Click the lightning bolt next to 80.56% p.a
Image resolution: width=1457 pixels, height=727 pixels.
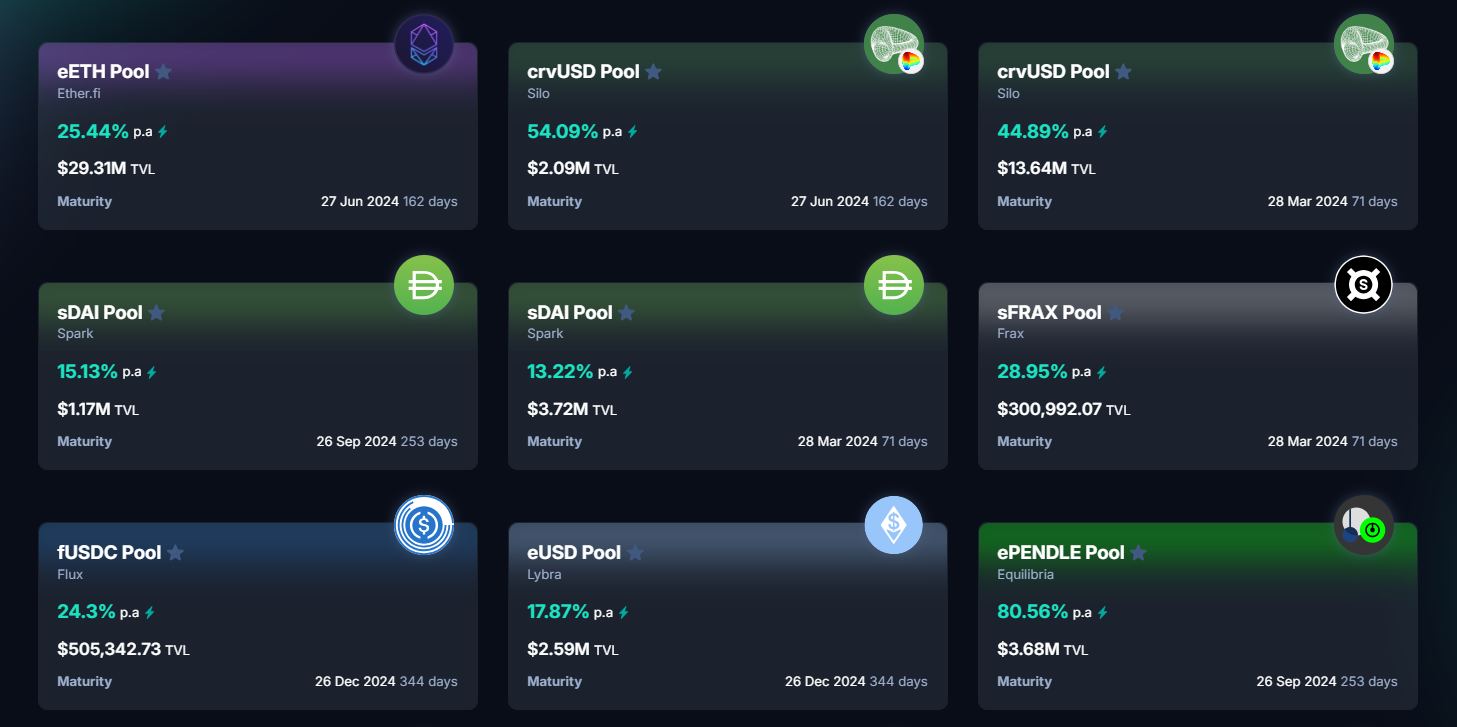coord(1102,612)
